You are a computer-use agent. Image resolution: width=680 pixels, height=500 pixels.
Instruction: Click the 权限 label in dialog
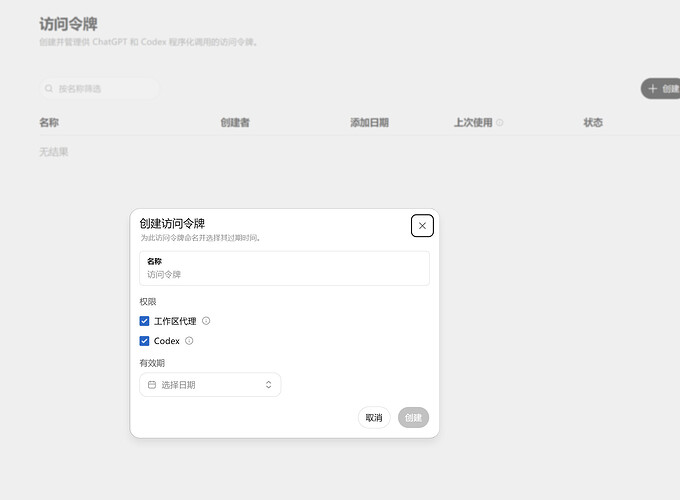pyautogui.click(x=148, y=301)
